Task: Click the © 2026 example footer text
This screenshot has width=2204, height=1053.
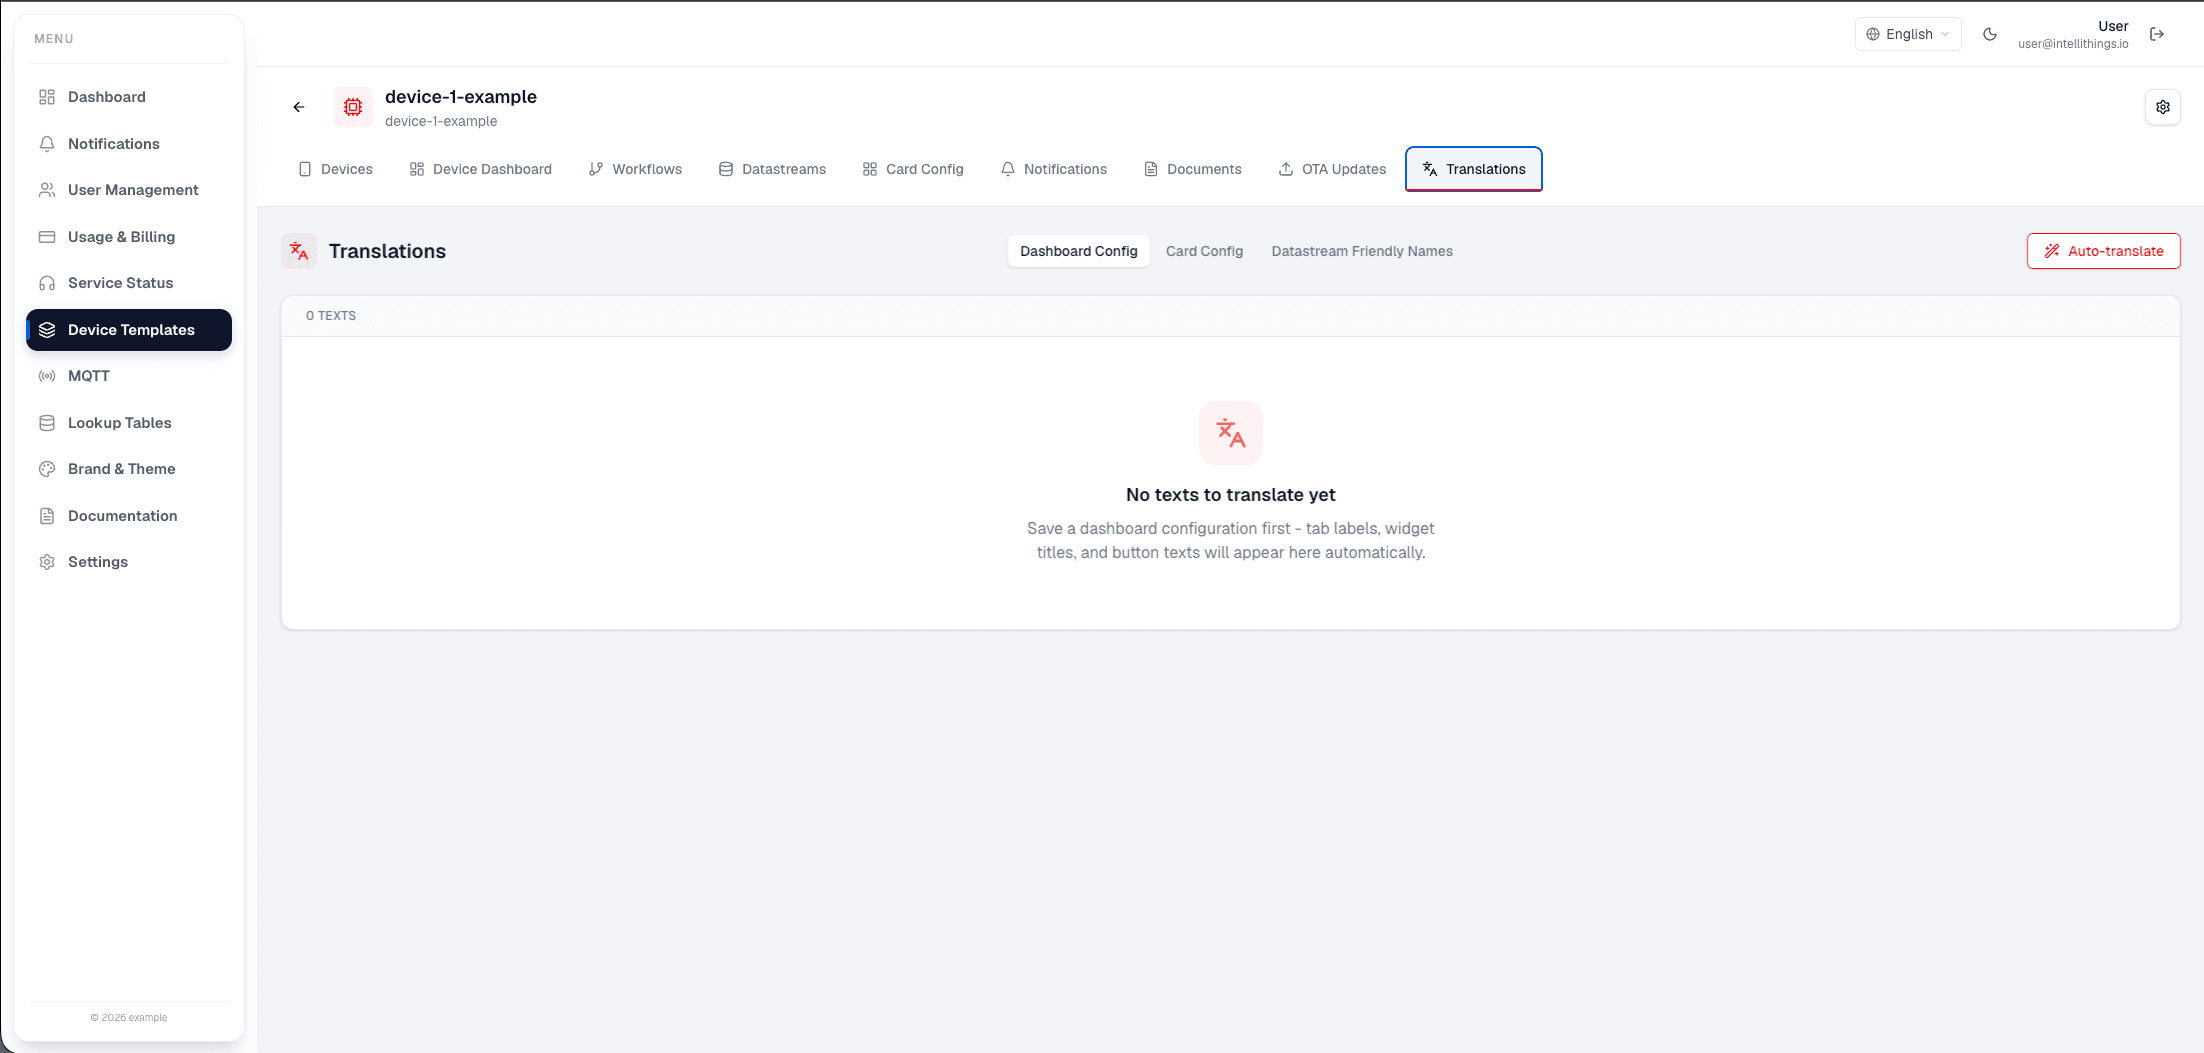Action: pyautogui.click(x=129, y=1018)
